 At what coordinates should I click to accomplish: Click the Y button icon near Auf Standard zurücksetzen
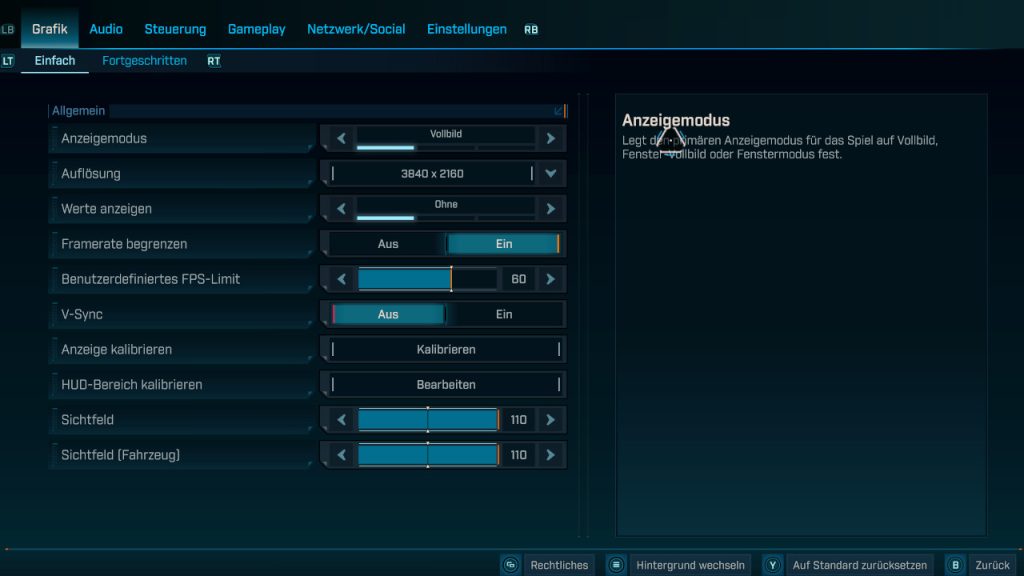772,564
